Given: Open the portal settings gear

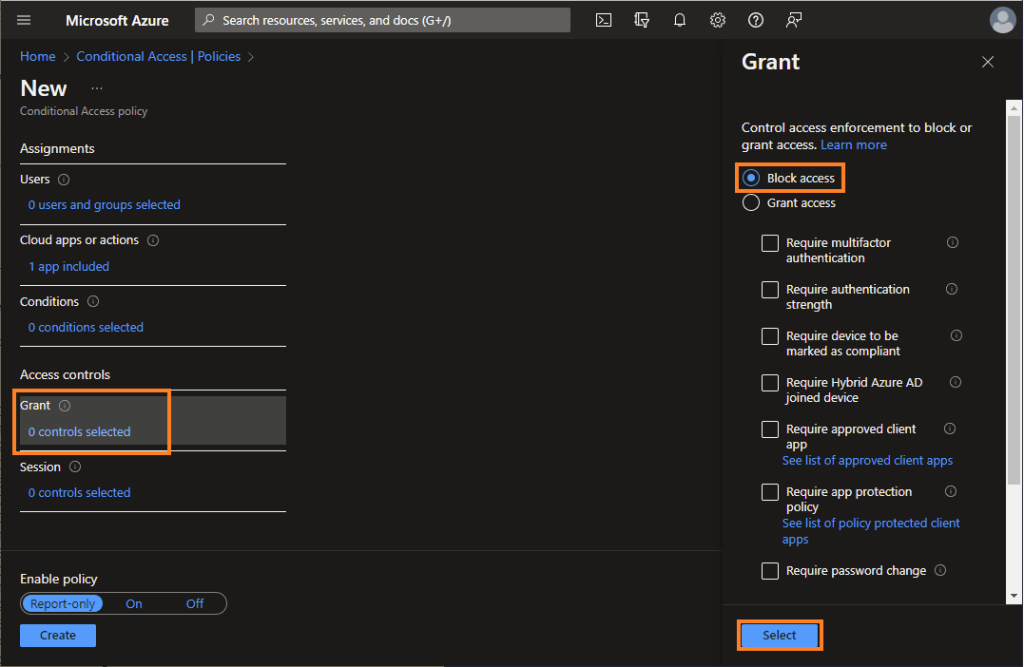Looking at the screenshot, I should (717, 20).
